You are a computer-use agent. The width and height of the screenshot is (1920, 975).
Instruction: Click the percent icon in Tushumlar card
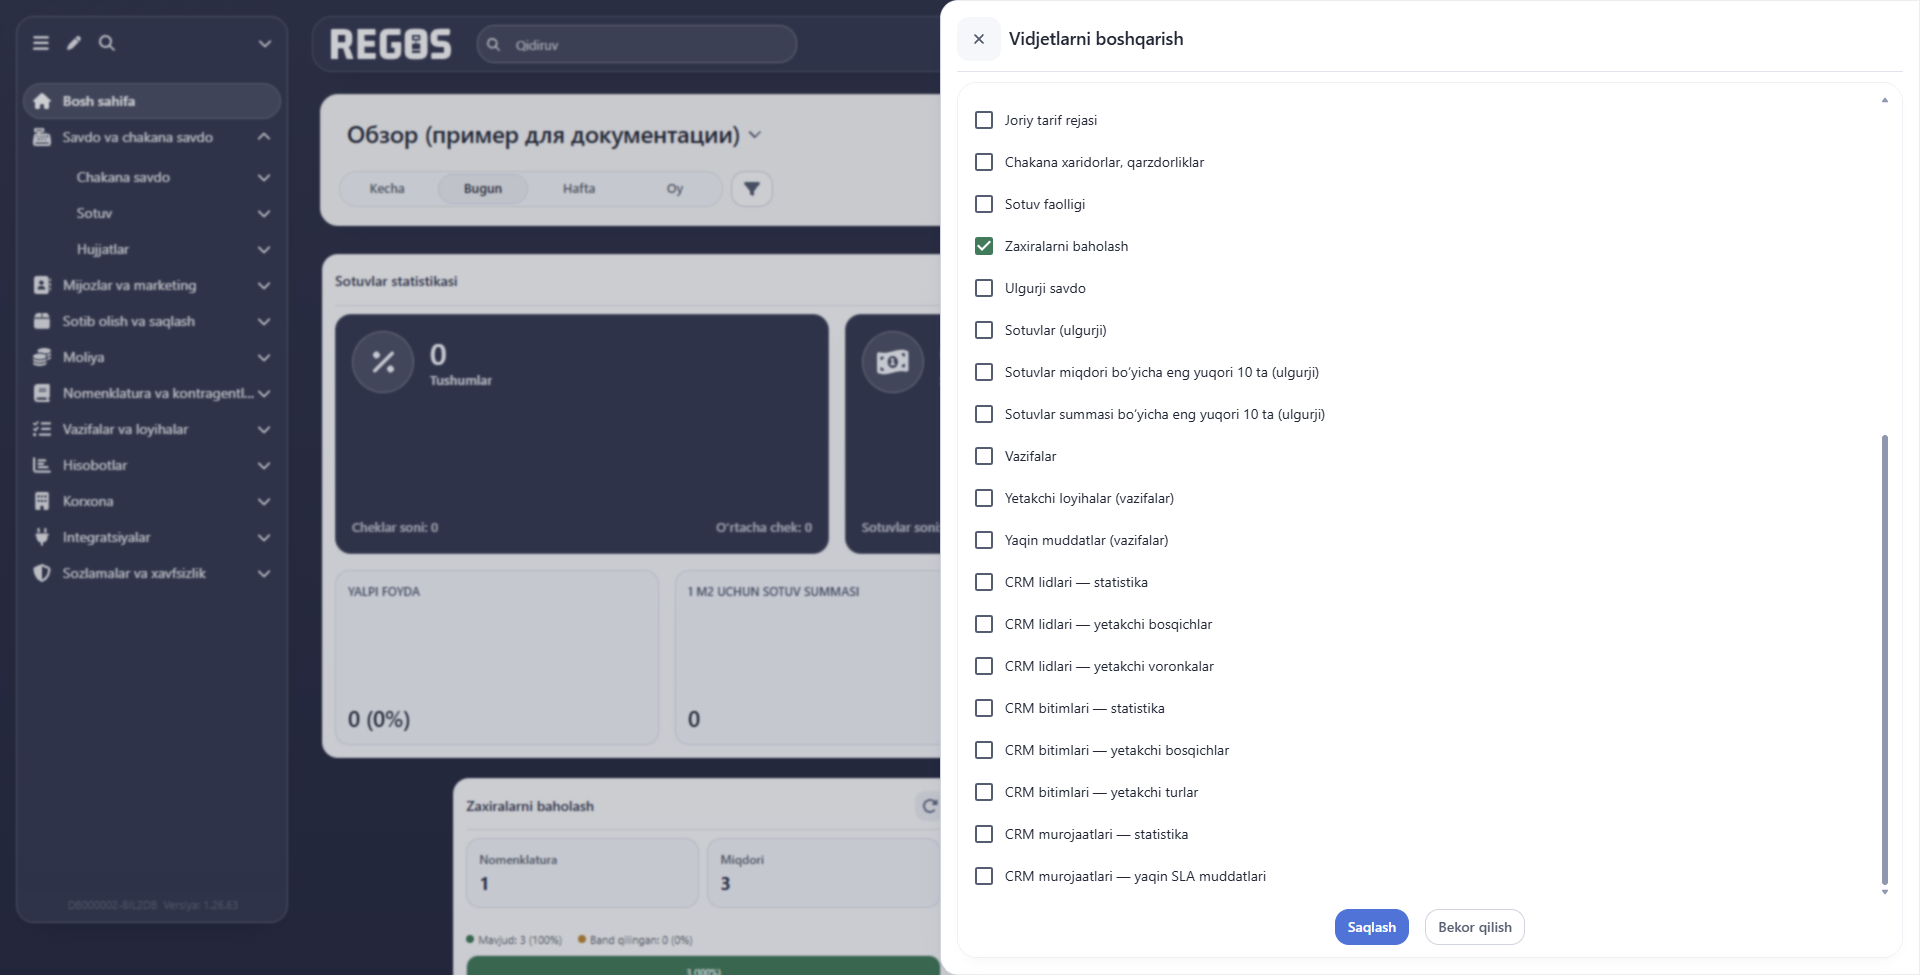[383, 362]
